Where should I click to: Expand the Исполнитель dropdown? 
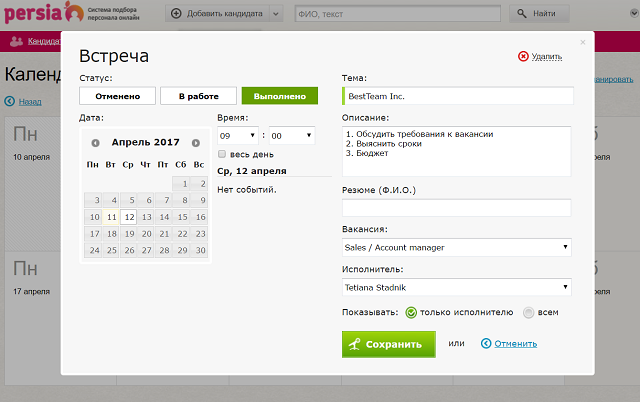click(x=456, y=288)
